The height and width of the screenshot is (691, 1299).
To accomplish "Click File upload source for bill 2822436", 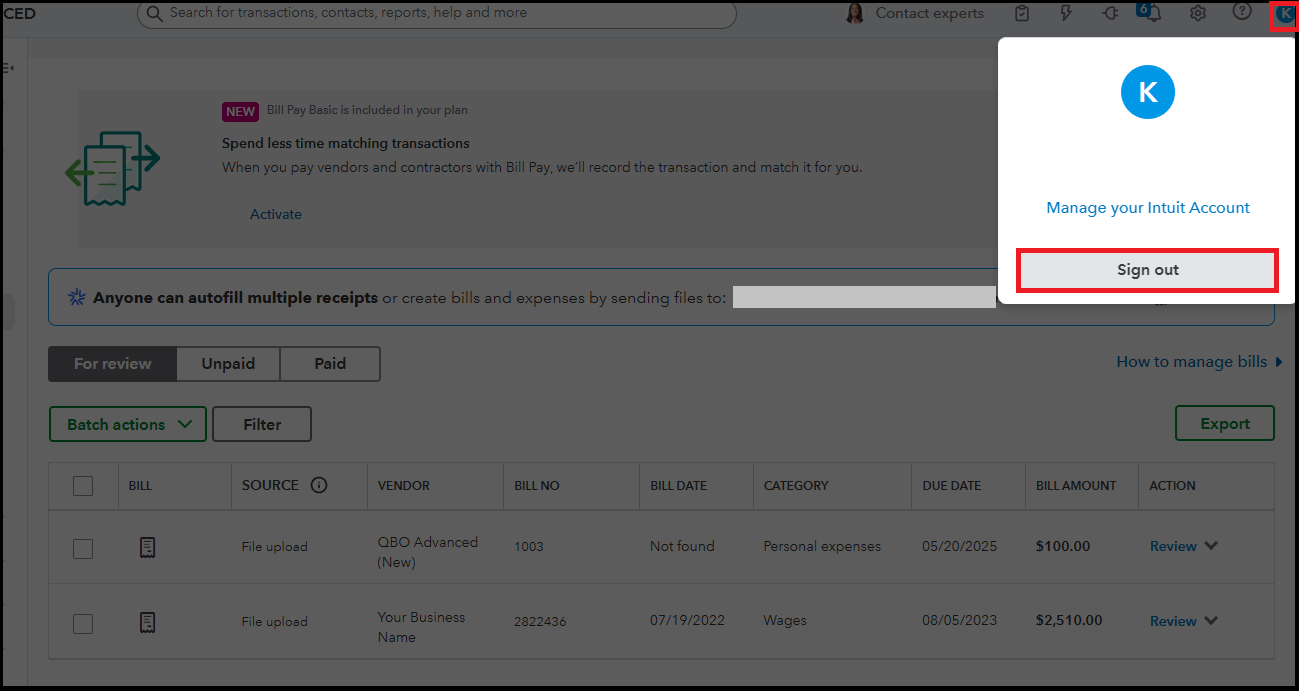I will click(274, 622).
